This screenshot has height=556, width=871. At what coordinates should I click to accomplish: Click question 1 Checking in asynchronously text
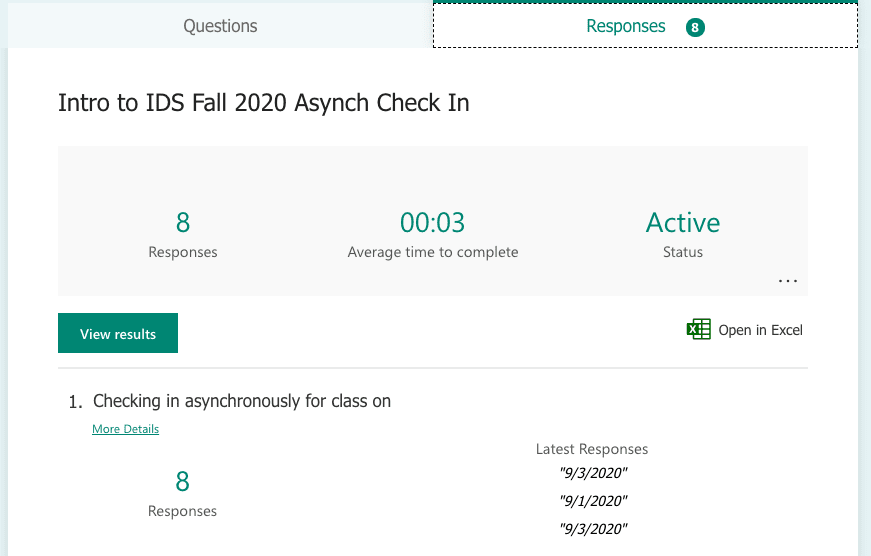point(241,401)
